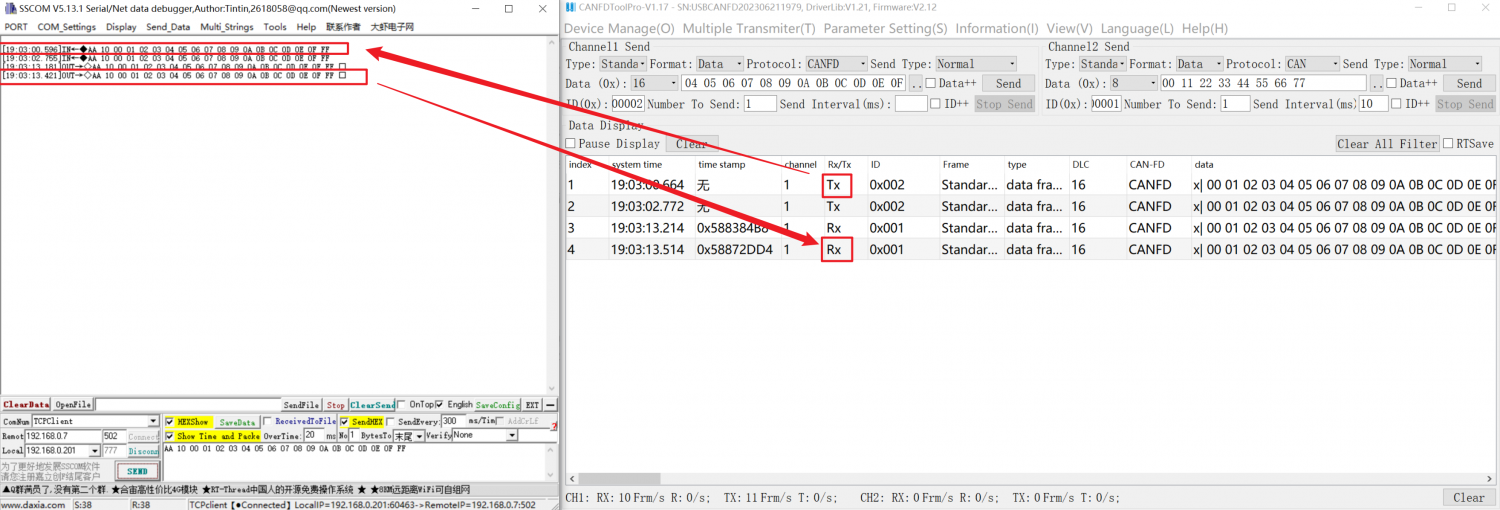Collapse SSCOM panel with the dash button
Image resolution: width=1500 pixels, height=510 pixels.
click(x=550, y=405)
